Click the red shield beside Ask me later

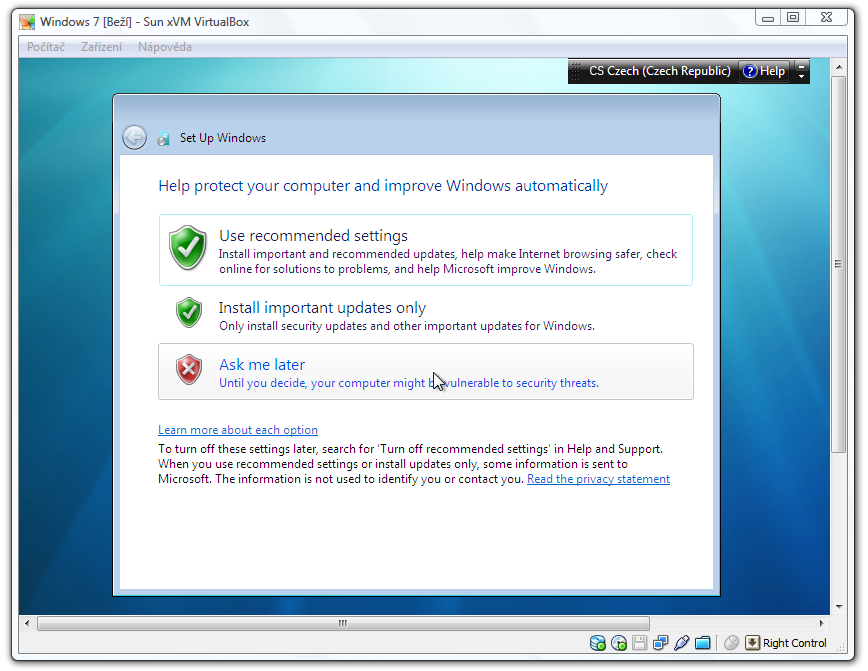[189, 369]
